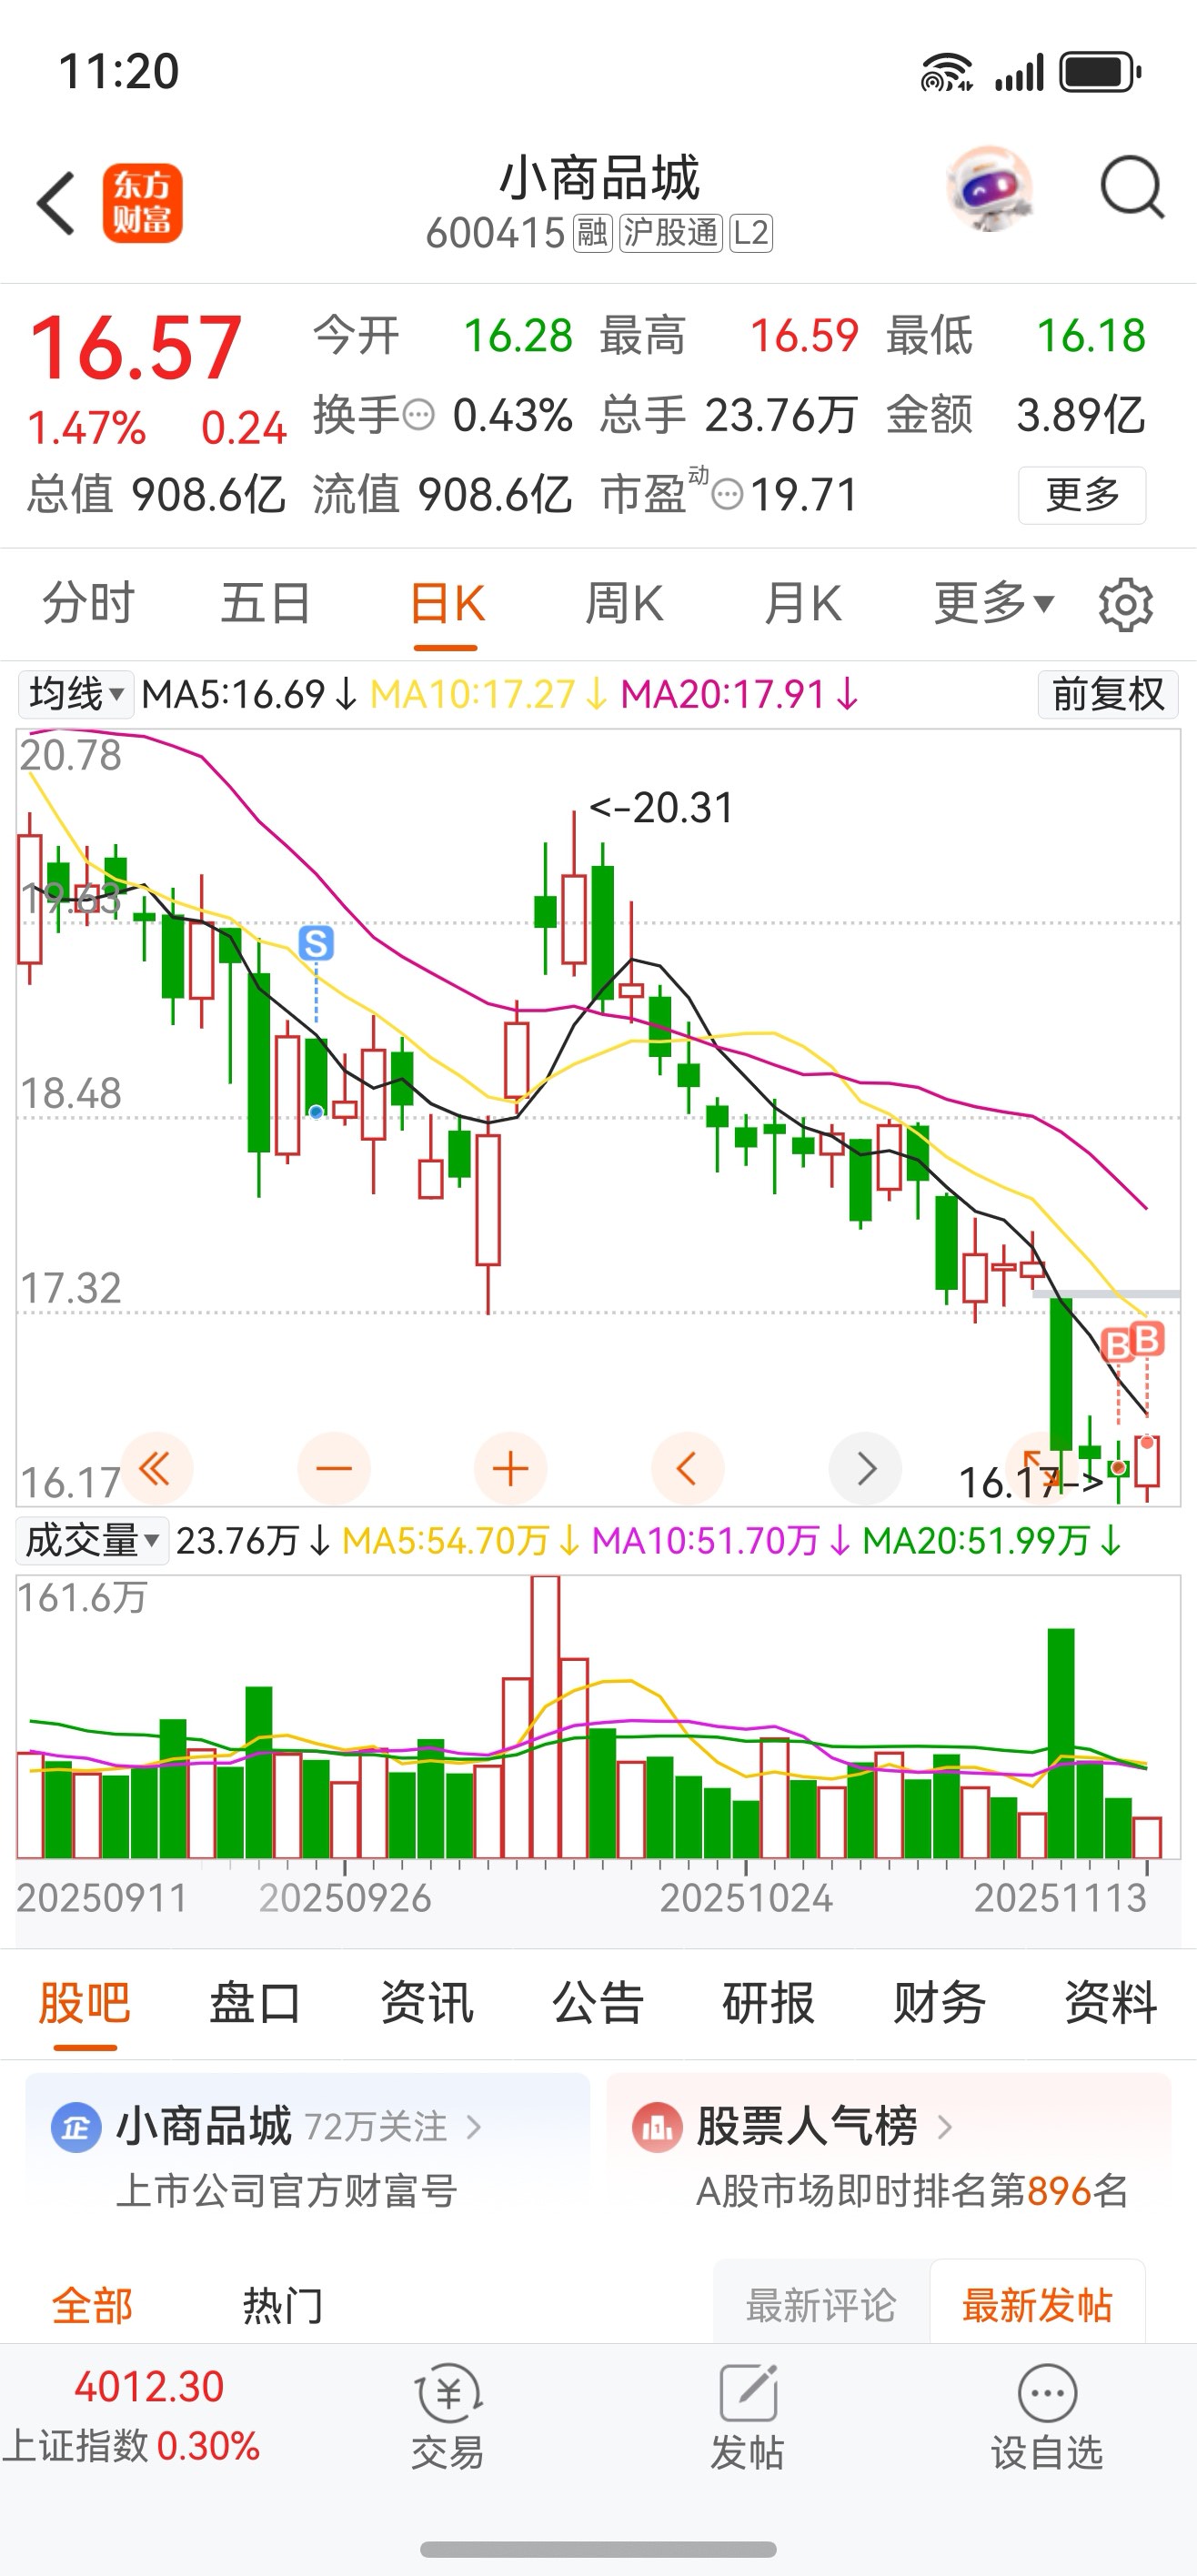Tap the volume MA20:51.99万 label

992,1540
